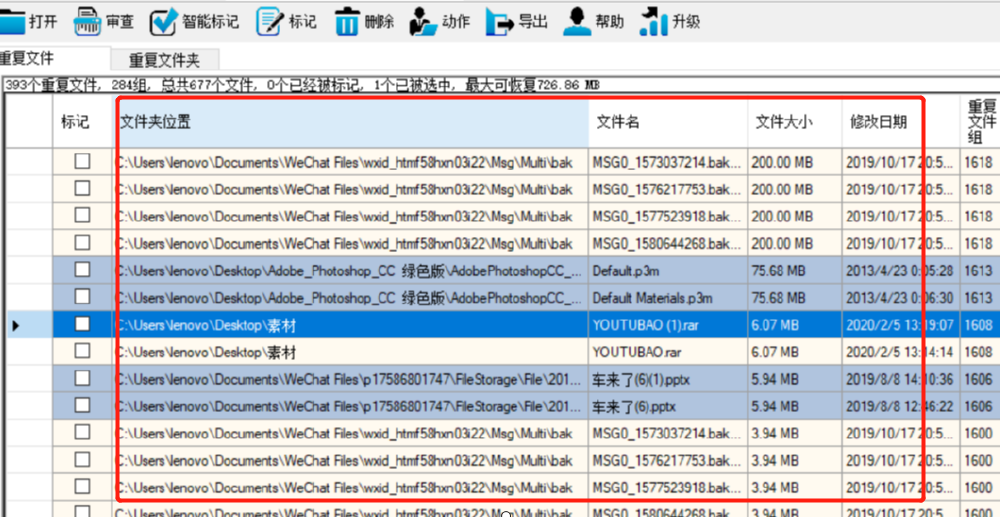The image size is (1000, 517).
Task: Tick checkbox of YOUTUBAO.rar row
Action: pyautogui.click(x=82, y=351)
